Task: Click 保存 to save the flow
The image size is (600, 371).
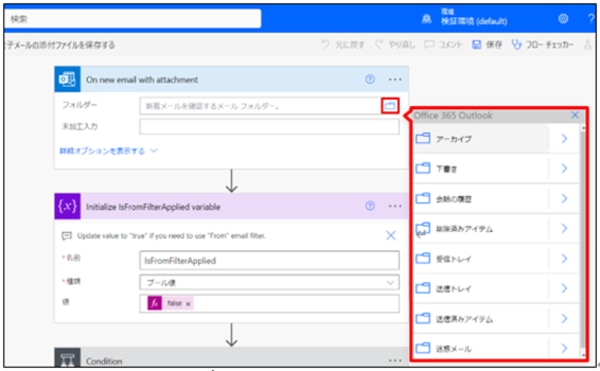Action: pyautogui.click(x=487, y=45)
